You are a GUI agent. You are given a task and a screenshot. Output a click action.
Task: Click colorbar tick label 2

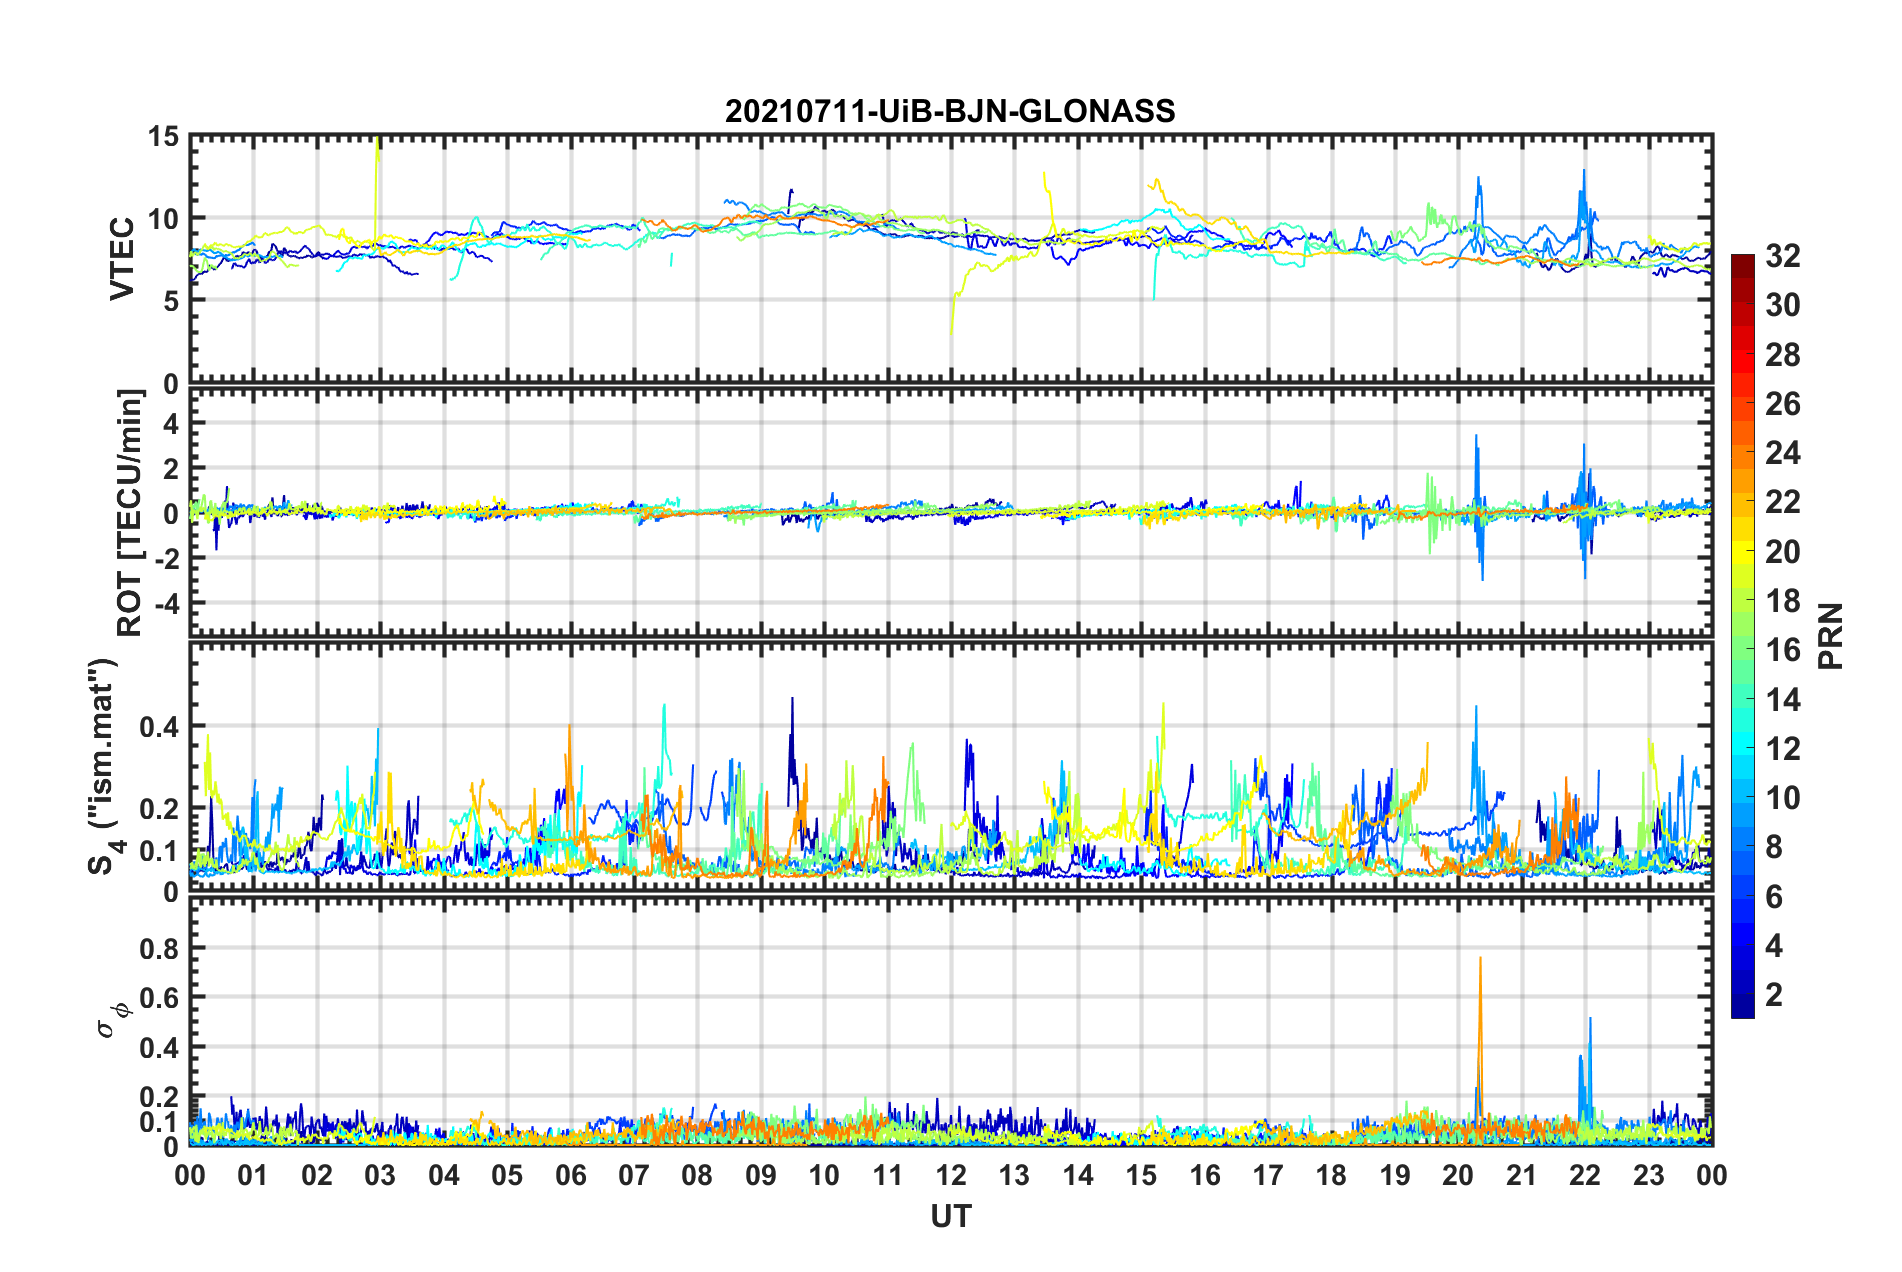pos(1774,995)
